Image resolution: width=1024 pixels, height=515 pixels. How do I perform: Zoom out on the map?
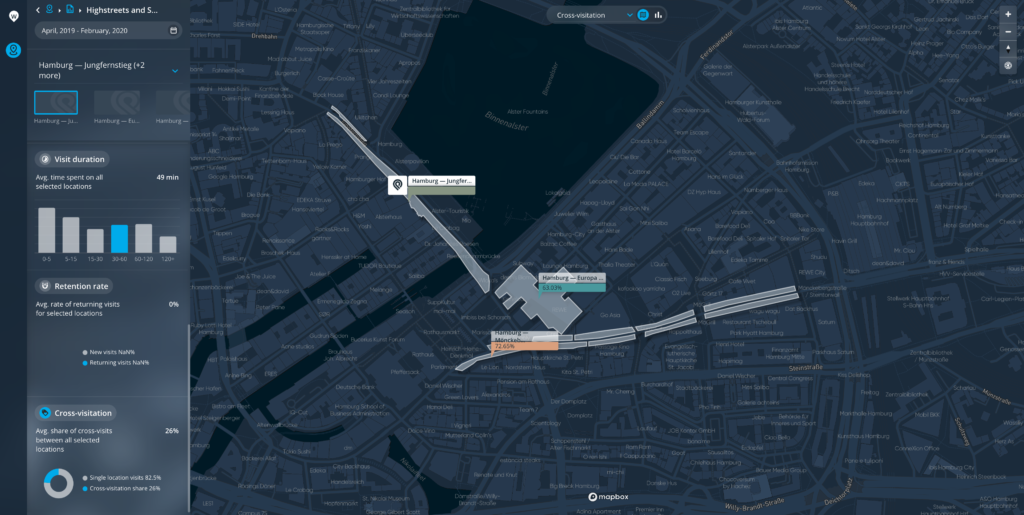[1008, 31]
